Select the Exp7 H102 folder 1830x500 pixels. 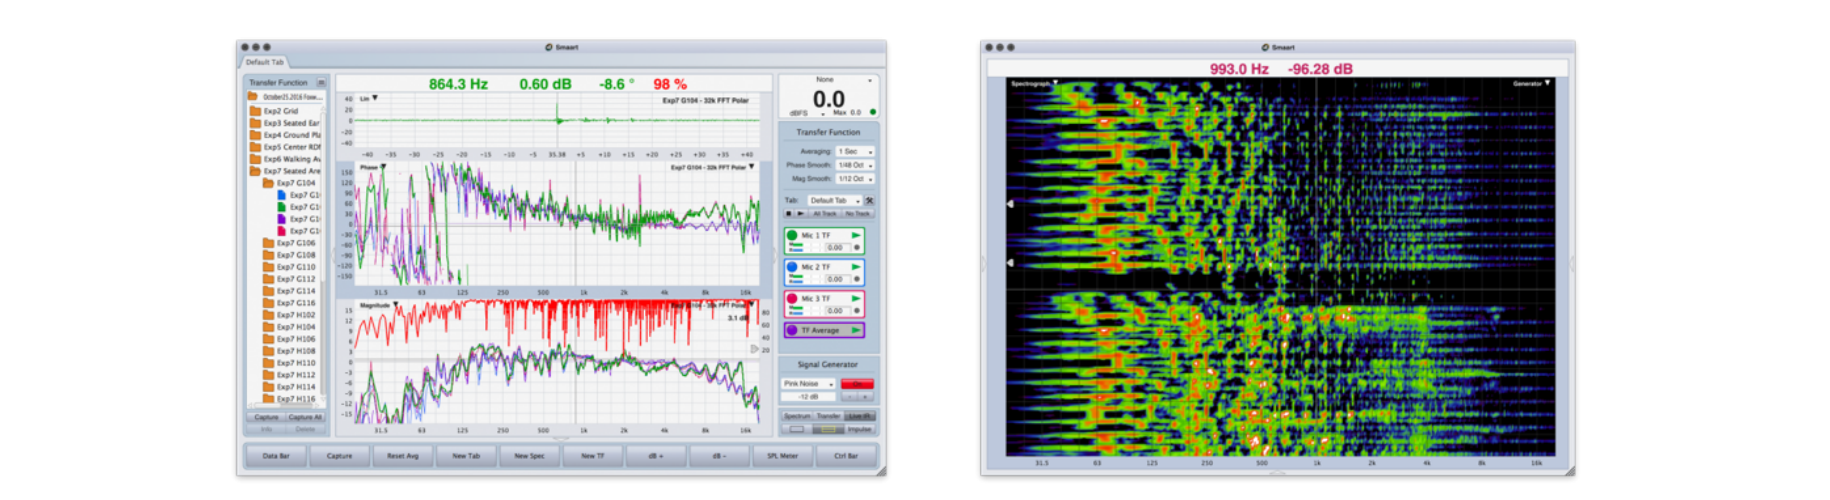coord(290,315)
